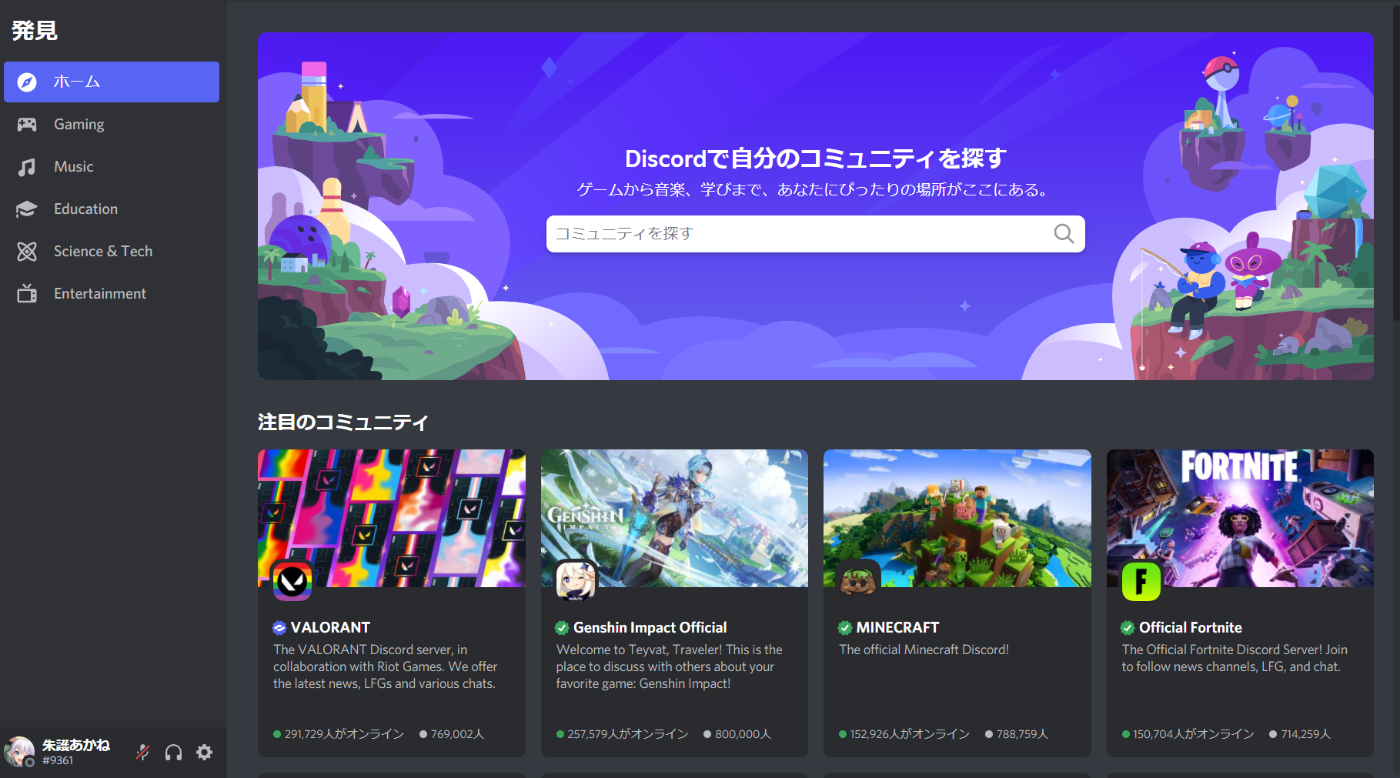The height and width of the screenshot is (778, 1400).
Task: Click the Science & Tech atom icon
Action: [x=27, y=251]
